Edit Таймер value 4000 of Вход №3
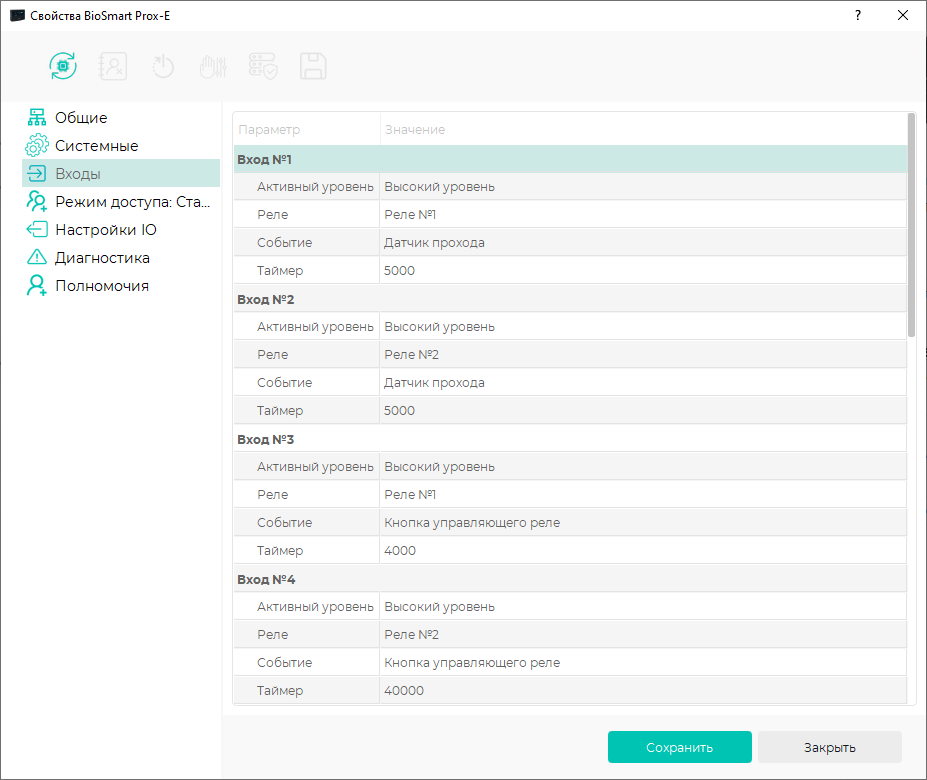 tap(643, 551)
